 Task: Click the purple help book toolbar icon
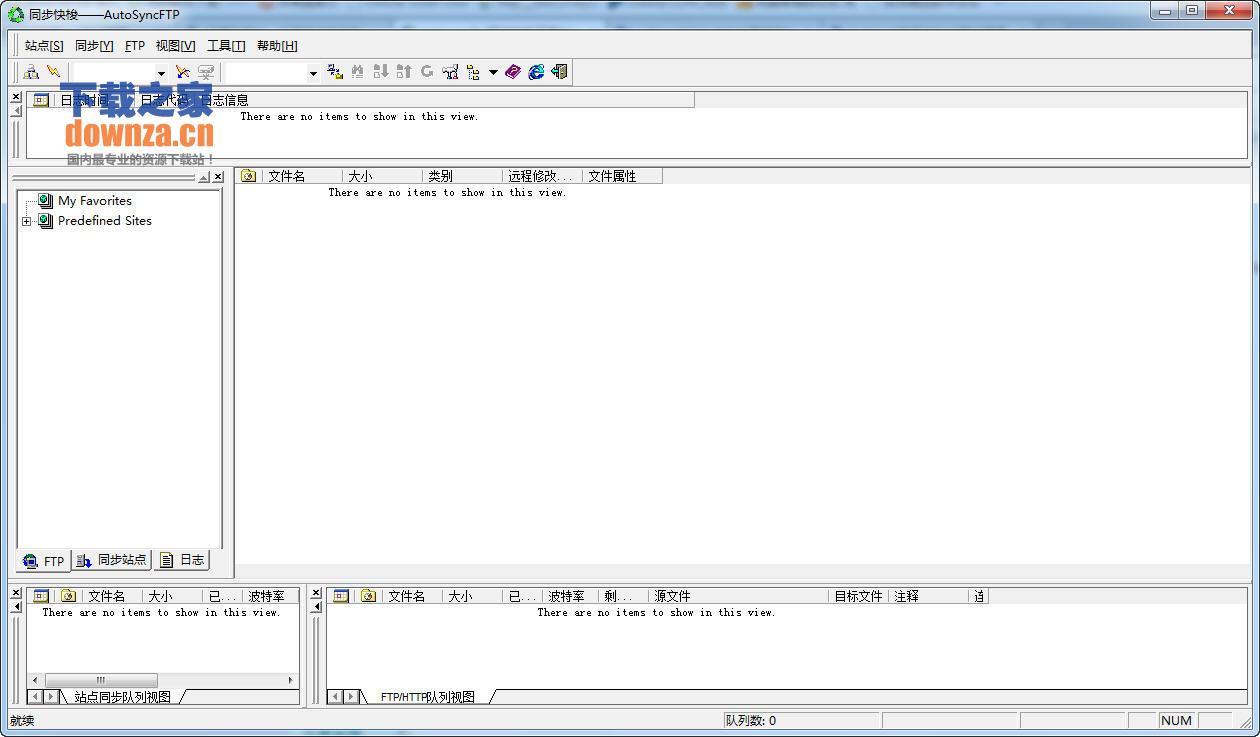tap(512, 71)
